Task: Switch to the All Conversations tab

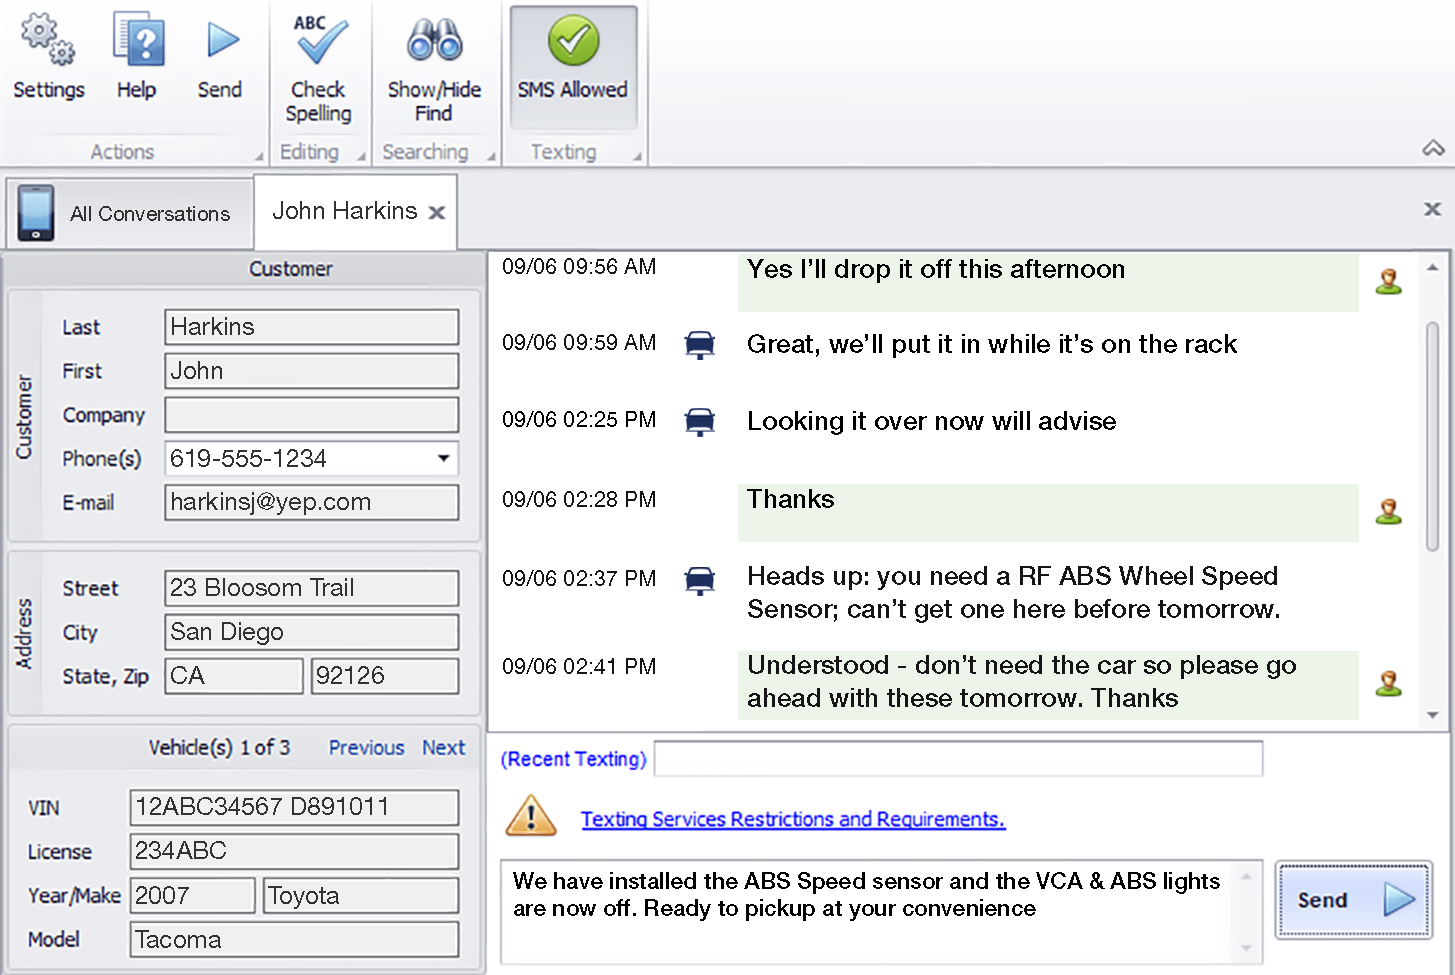Action: tap(150, 213)
